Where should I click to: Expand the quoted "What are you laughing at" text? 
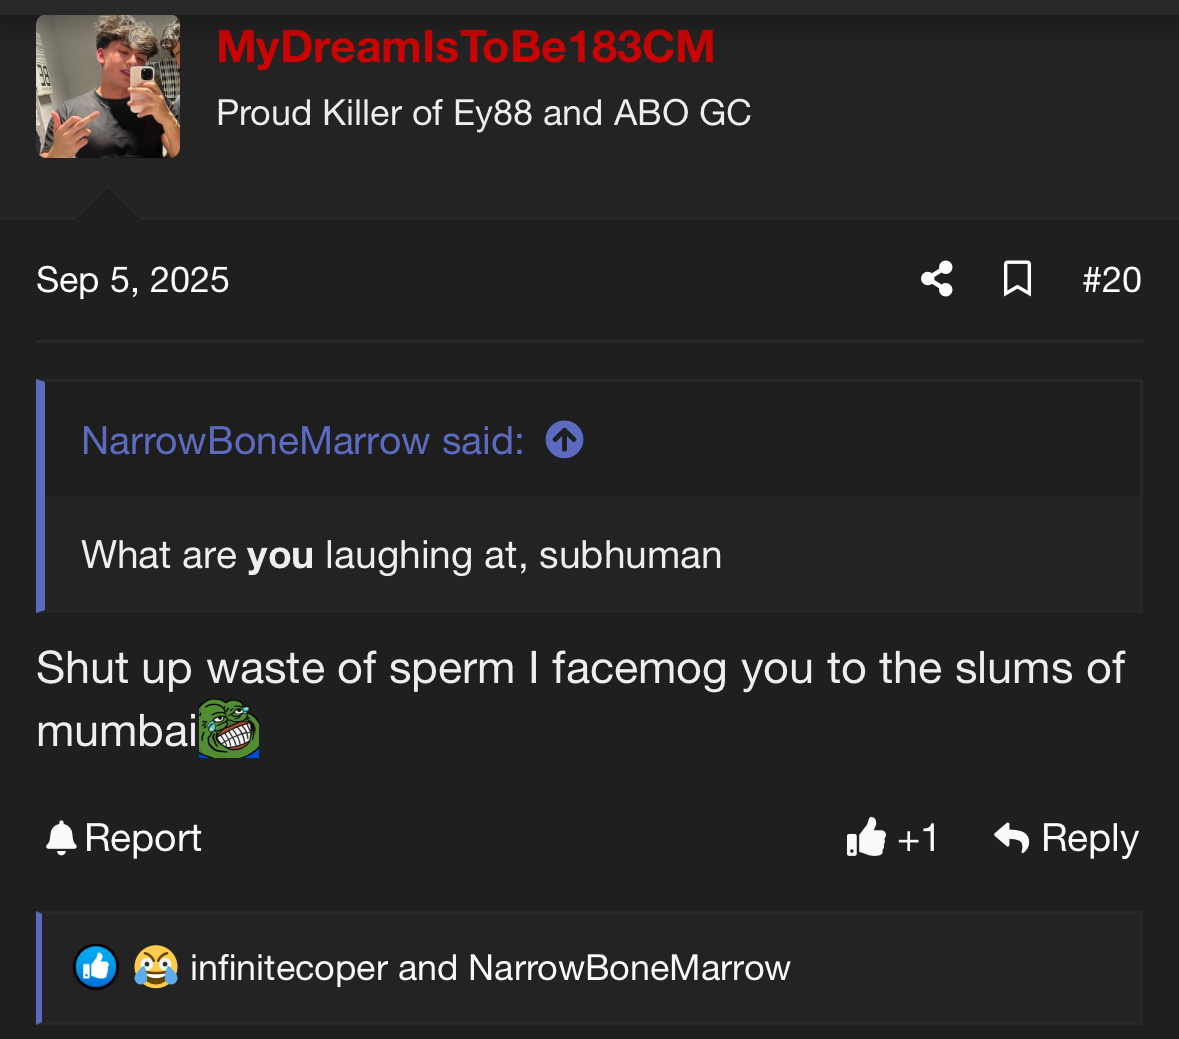(x=401, y=555)
